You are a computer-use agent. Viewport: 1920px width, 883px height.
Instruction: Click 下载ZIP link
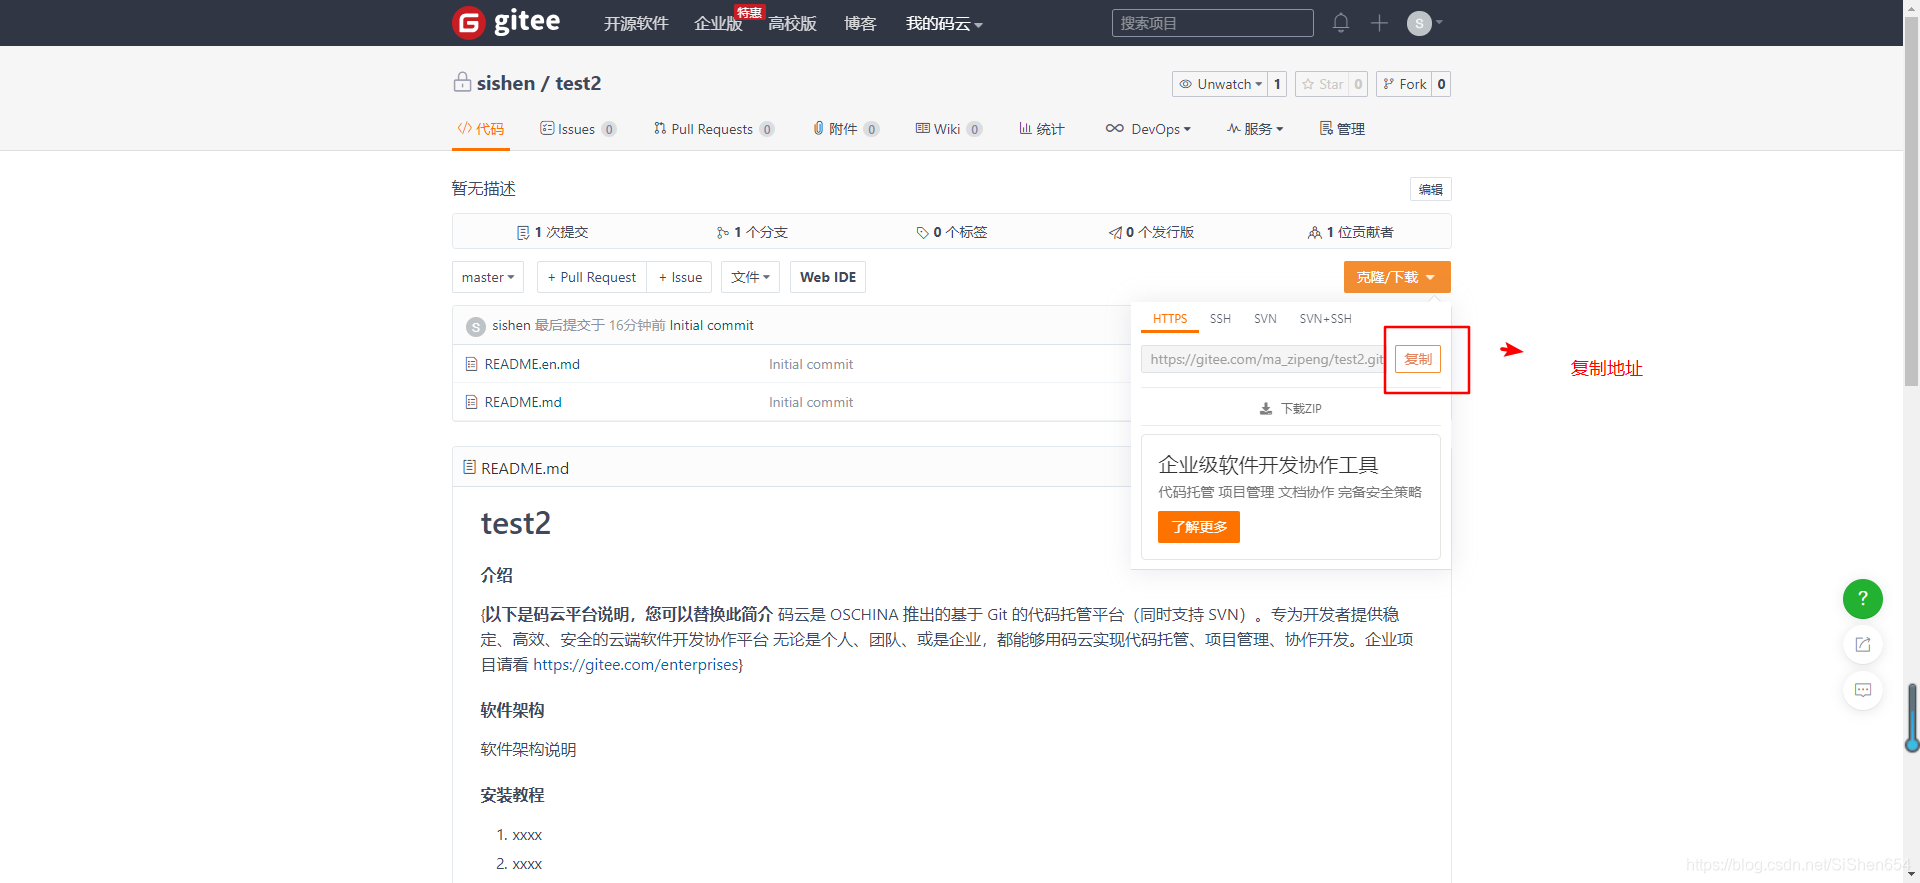click(x=1301, y=408)
